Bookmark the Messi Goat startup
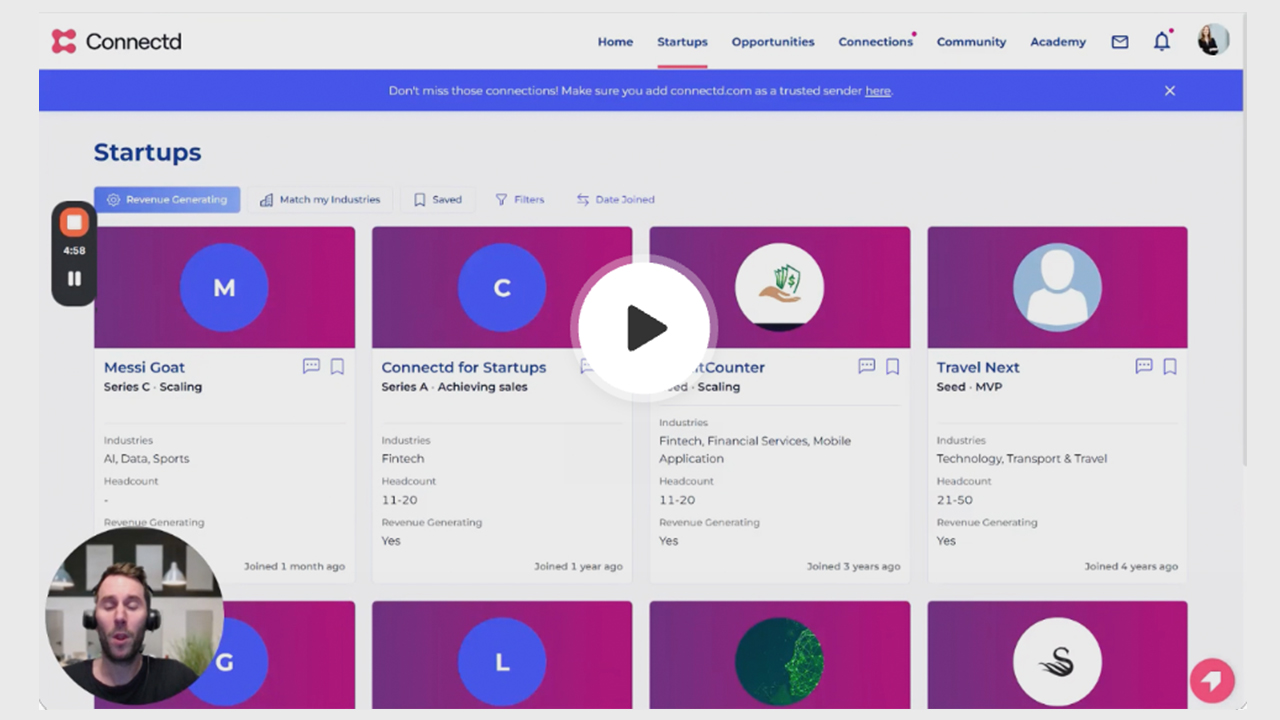Viewport: 1280px width, 720px height. click(x=337, y=366)
